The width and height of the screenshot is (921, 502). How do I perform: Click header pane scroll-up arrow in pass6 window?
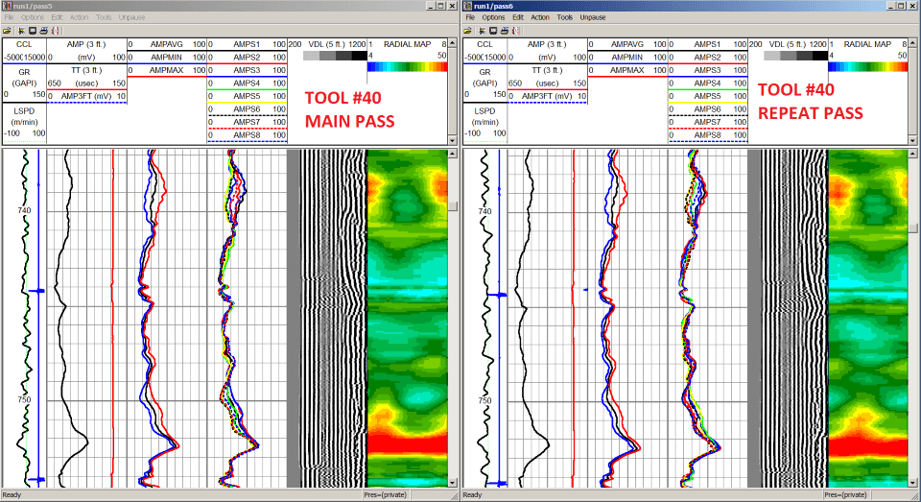(x=913, y=43)
